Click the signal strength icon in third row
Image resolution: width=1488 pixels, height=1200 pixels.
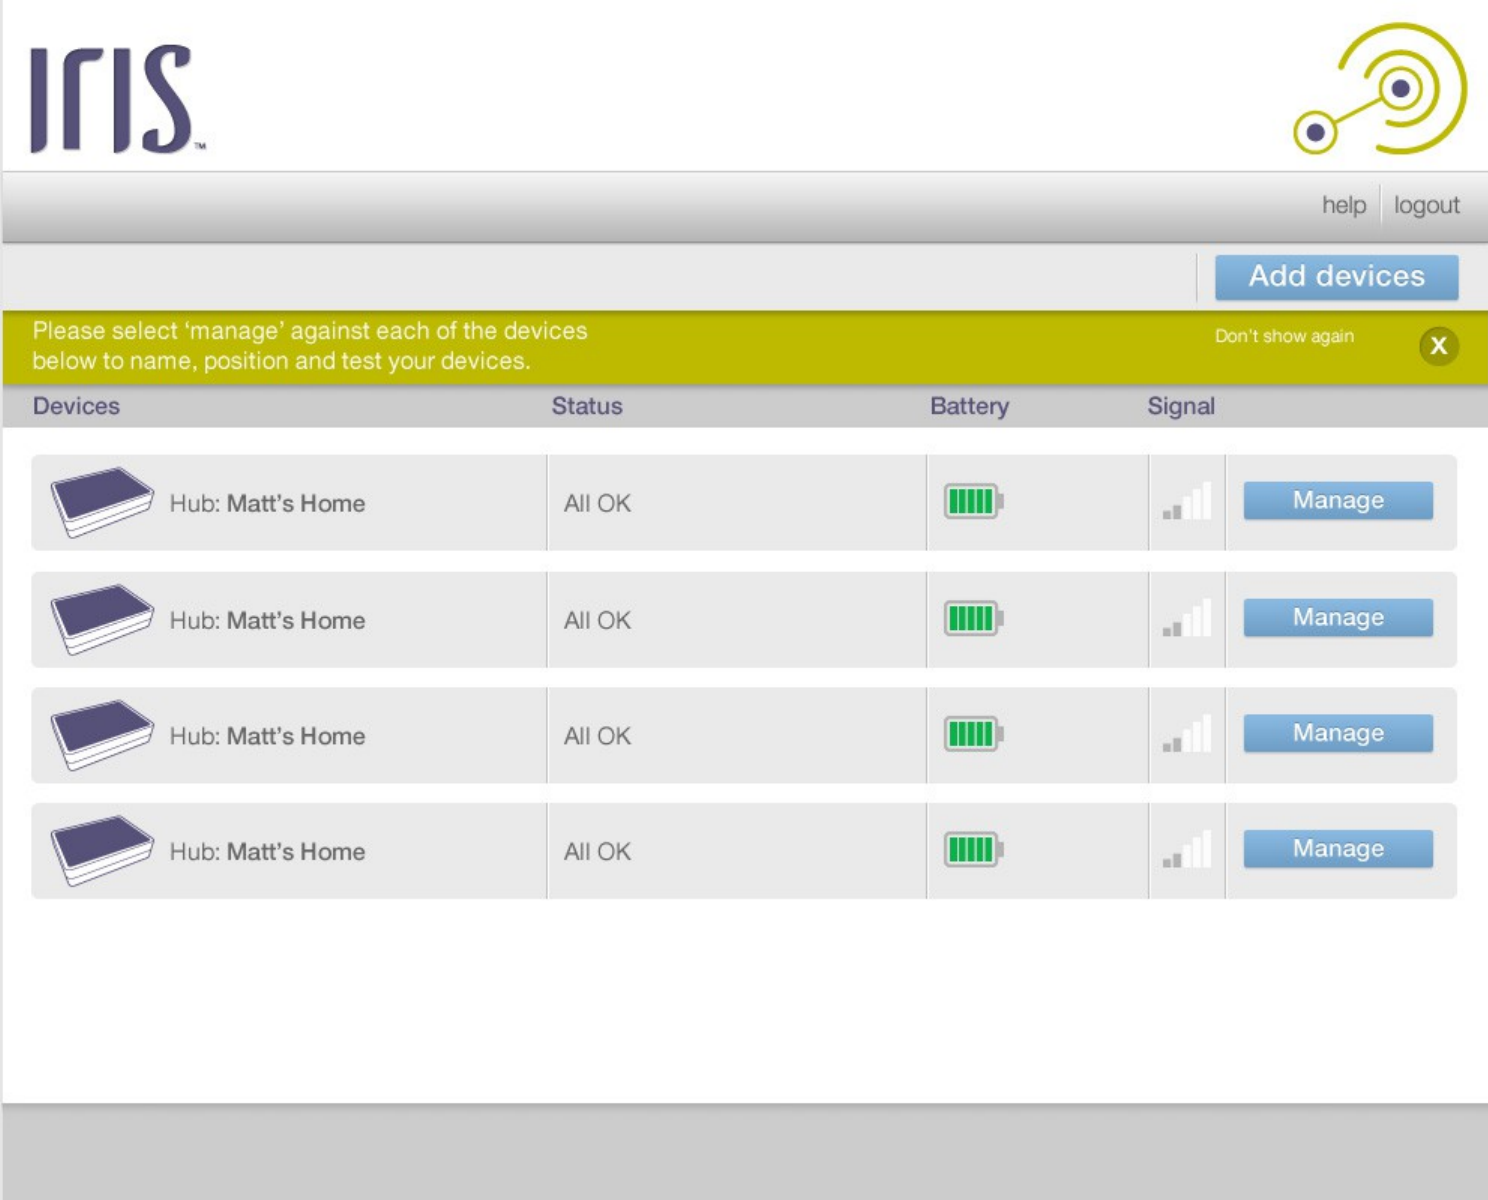(x=1187, y=734)
